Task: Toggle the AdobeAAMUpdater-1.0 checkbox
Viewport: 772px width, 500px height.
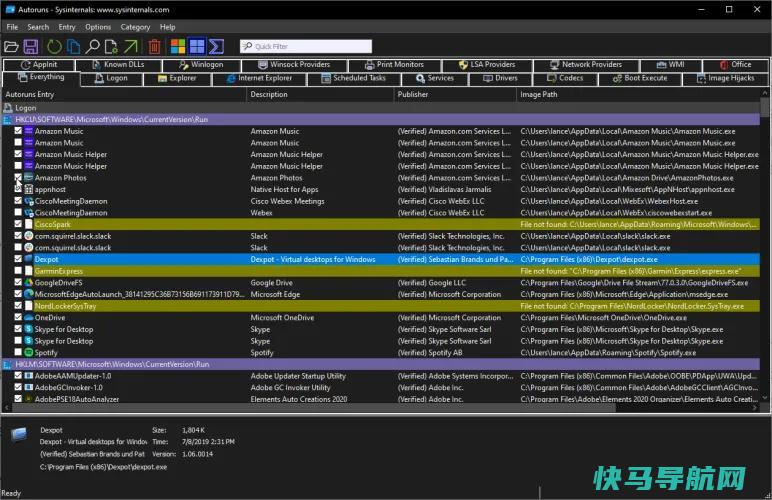Action: tap(18, 375)
